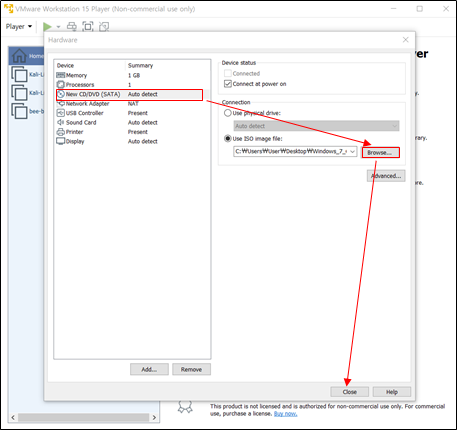Select the Display device row
Viewport: 457px width, 430px height.
132,141
